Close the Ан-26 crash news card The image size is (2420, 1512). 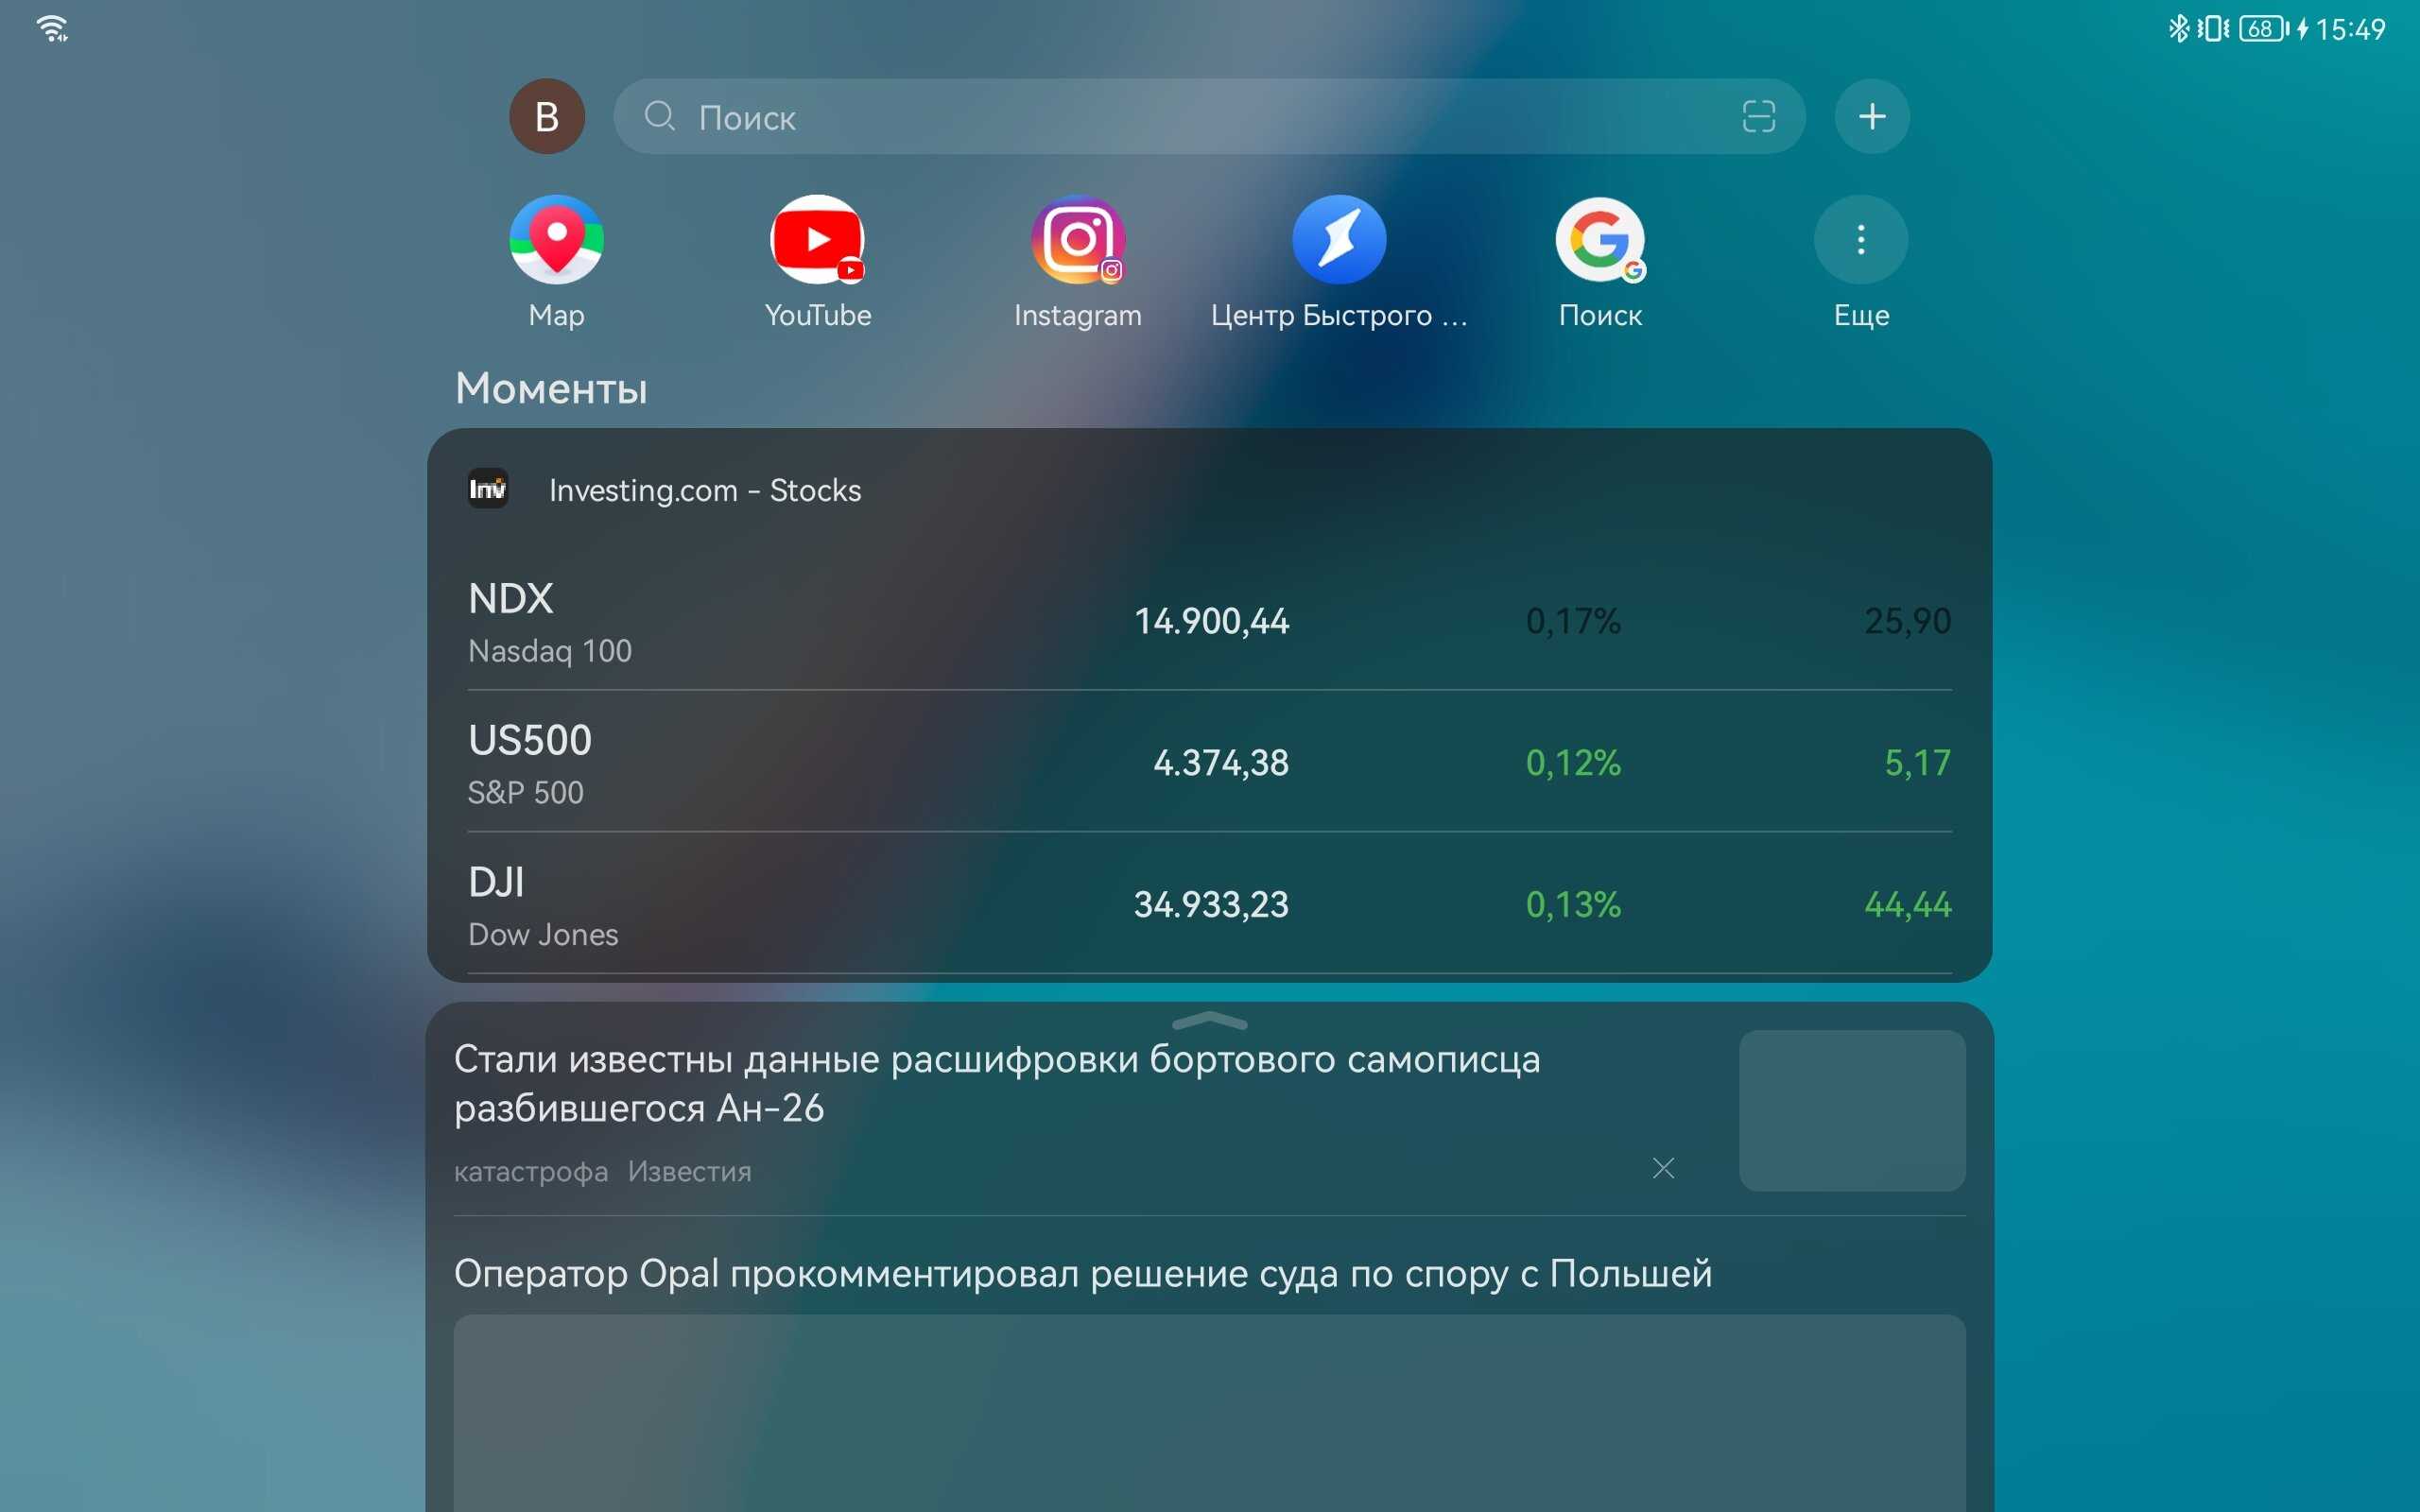coord(1664,1167)
